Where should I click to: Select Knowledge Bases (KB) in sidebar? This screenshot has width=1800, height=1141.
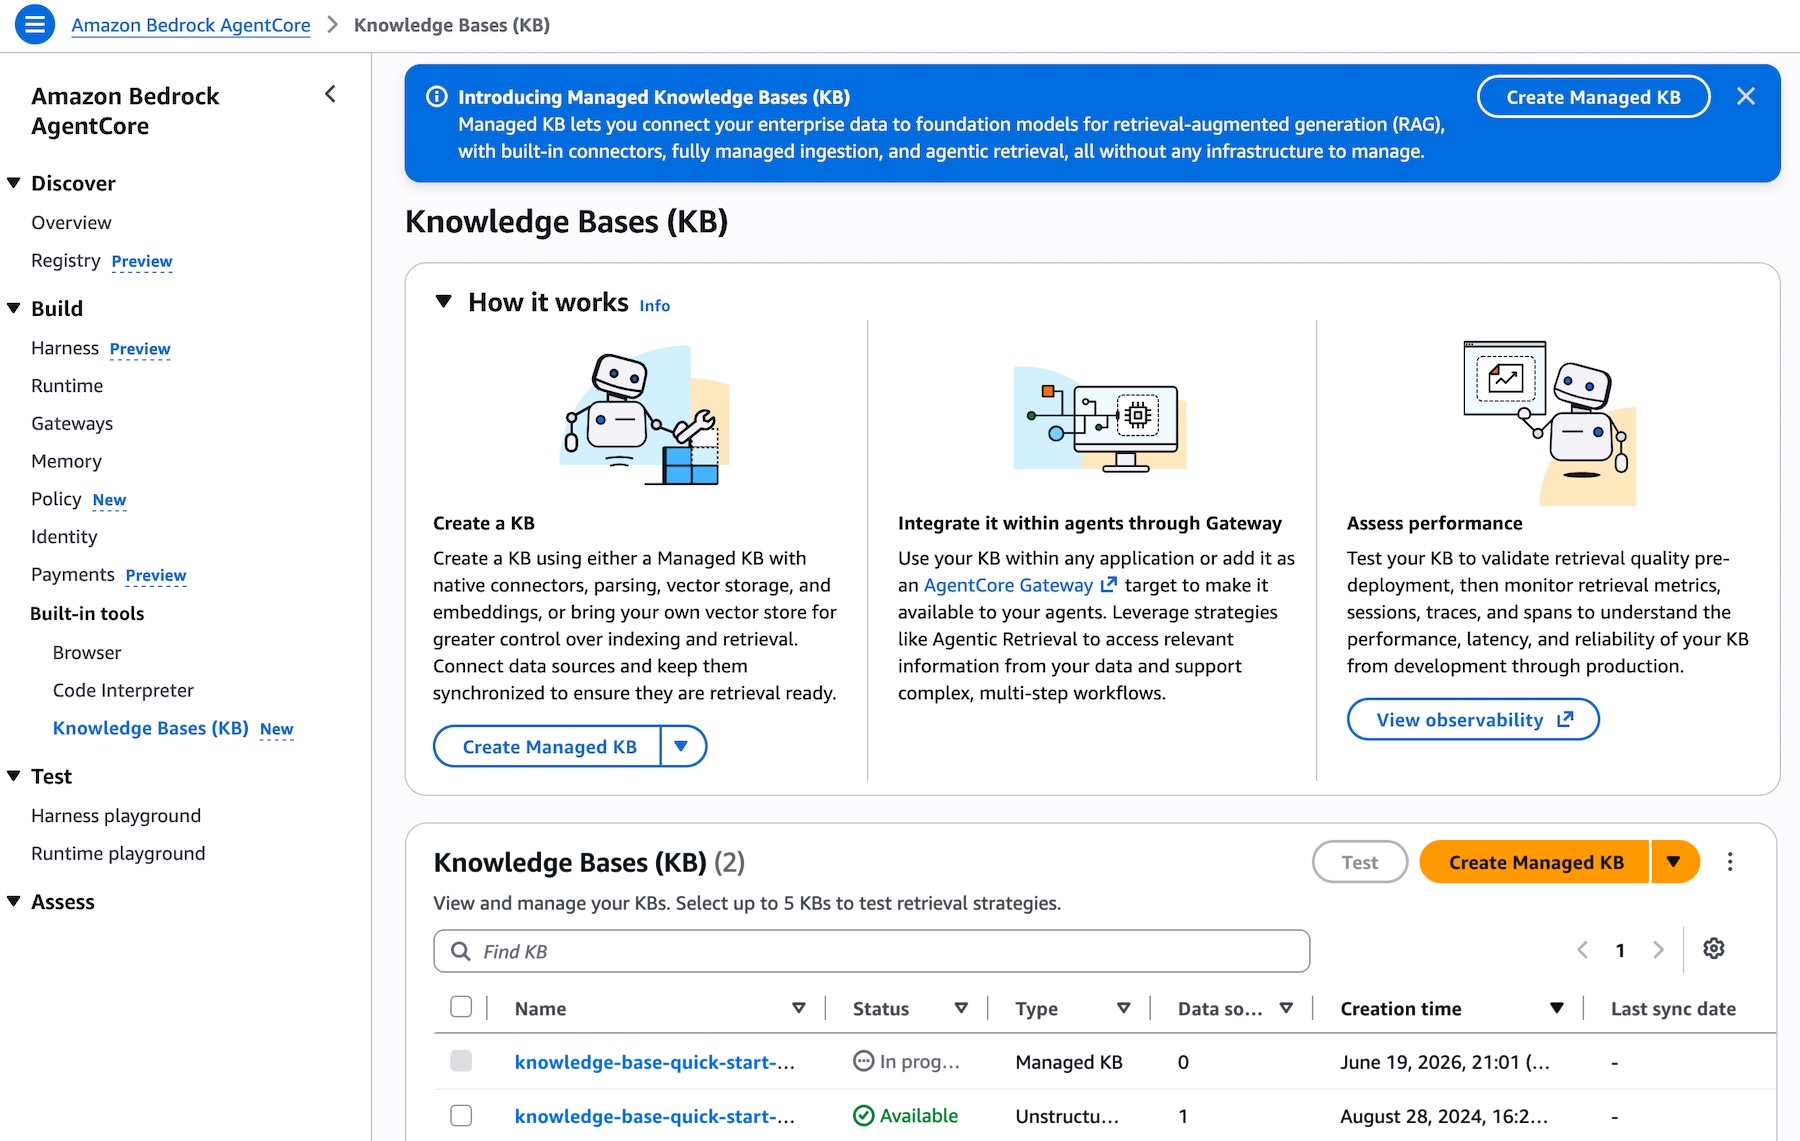pyautogui.click(x=151, y=728)
